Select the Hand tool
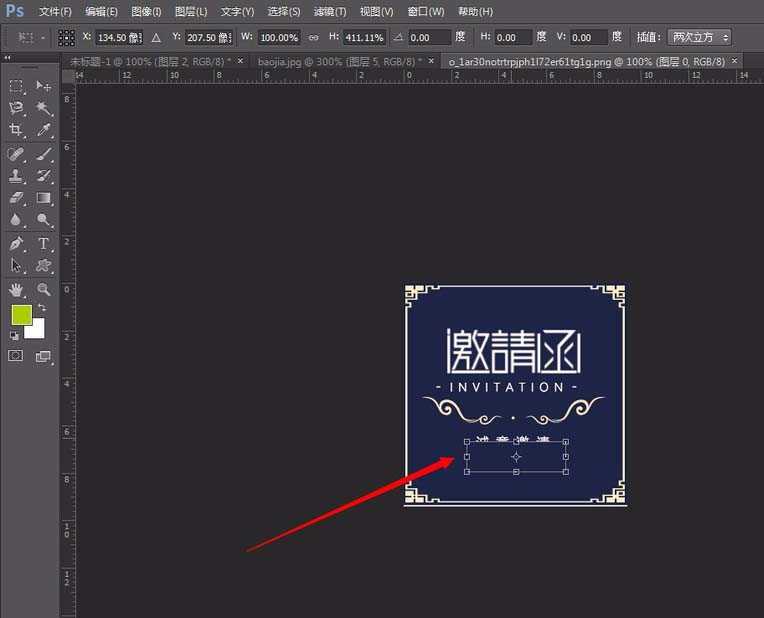Image resolution: width=764 pixels, height=618 pixels. (x=16, y=290)
